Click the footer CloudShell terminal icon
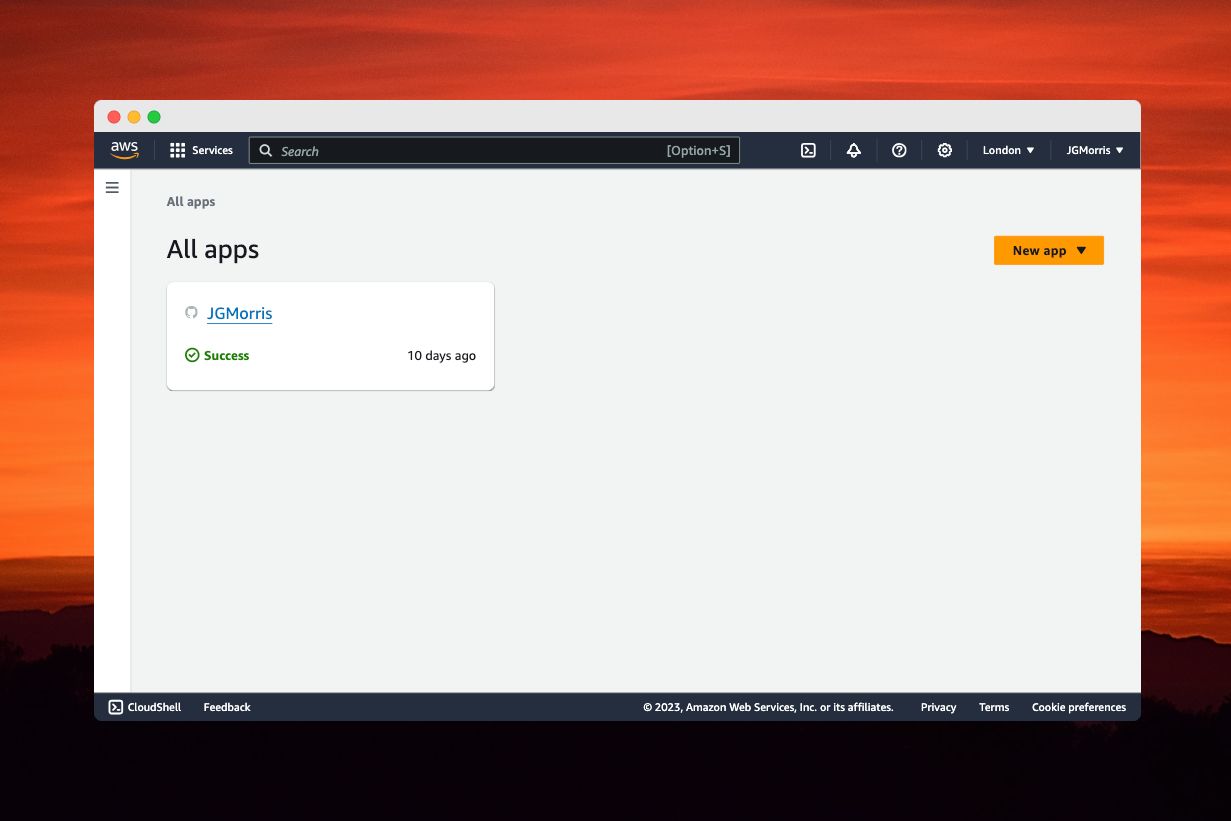The height and width of the screenshot is (821, 1231). 116,707
